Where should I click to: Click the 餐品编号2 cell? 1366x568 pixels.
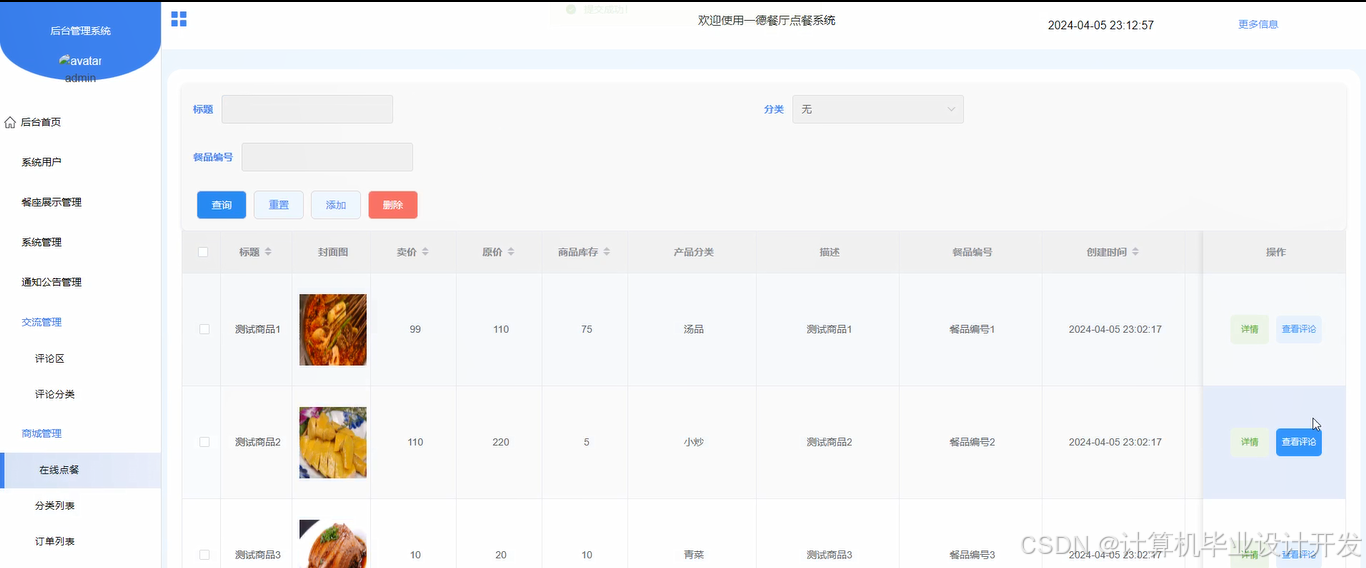pos(972,442)
